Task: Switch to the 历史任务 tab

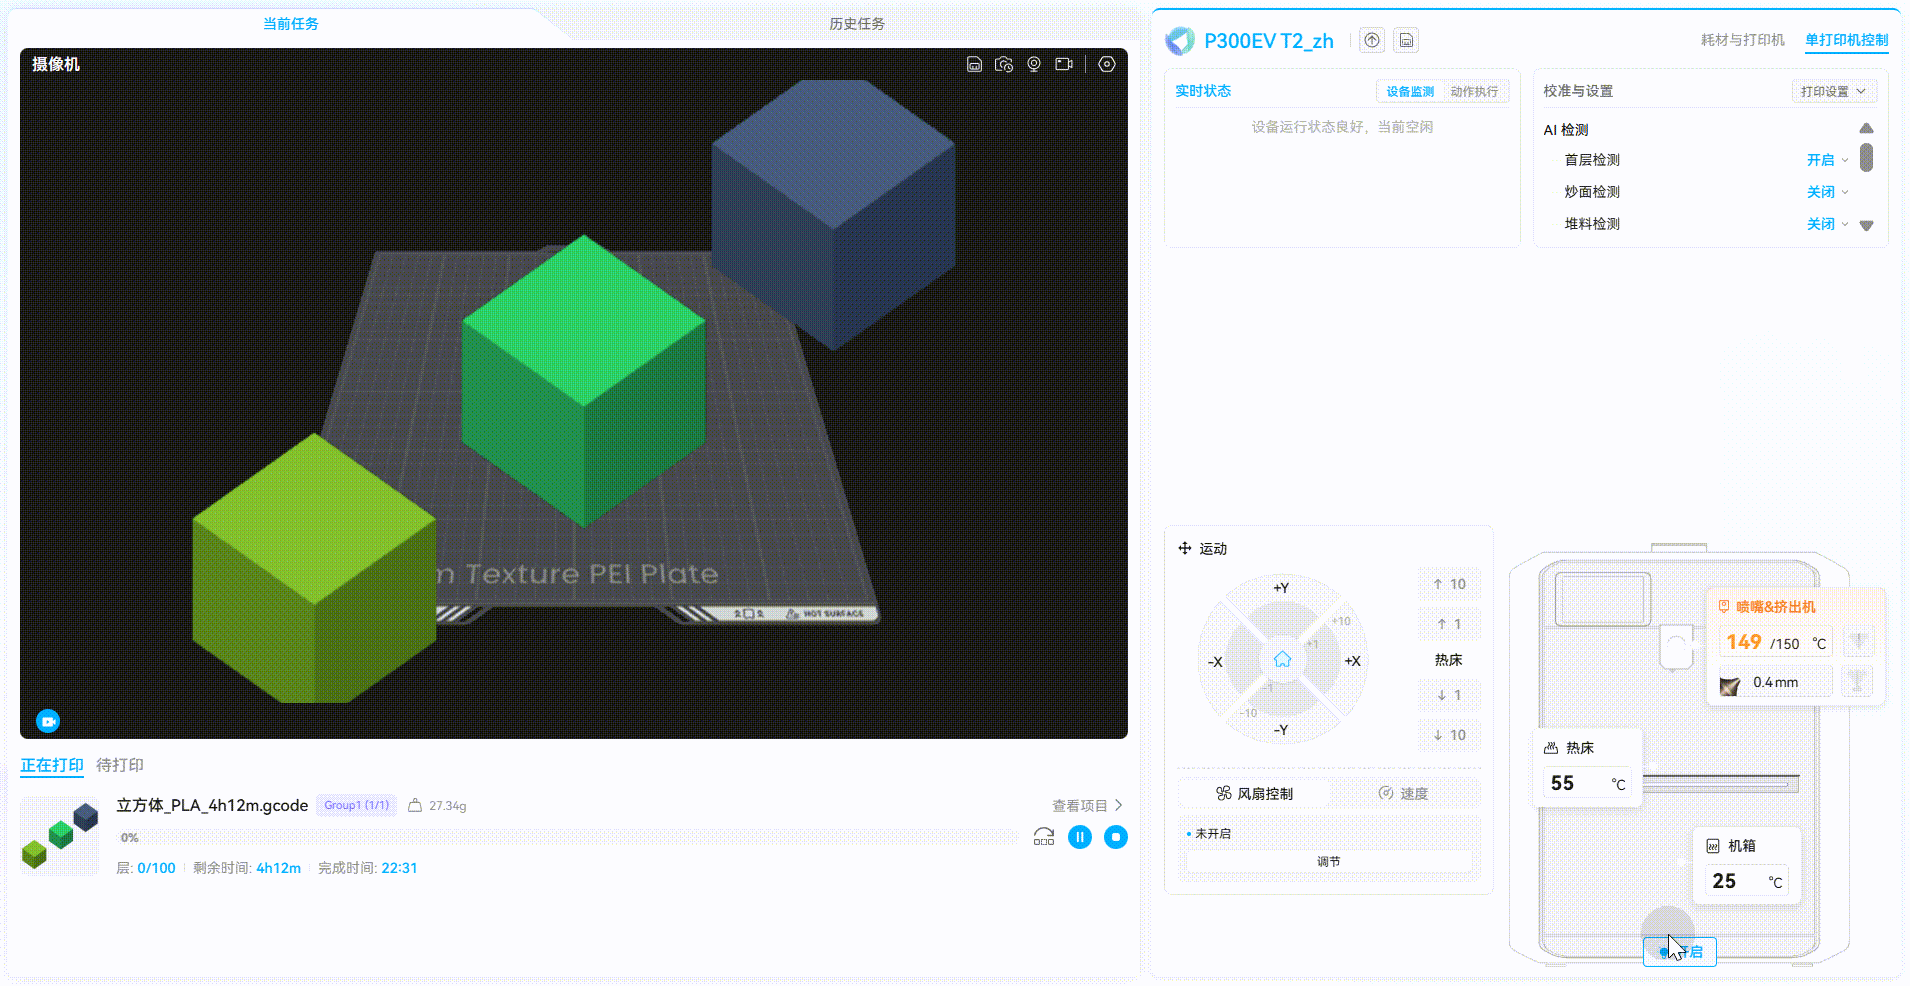Action: (x=857, y=24)
